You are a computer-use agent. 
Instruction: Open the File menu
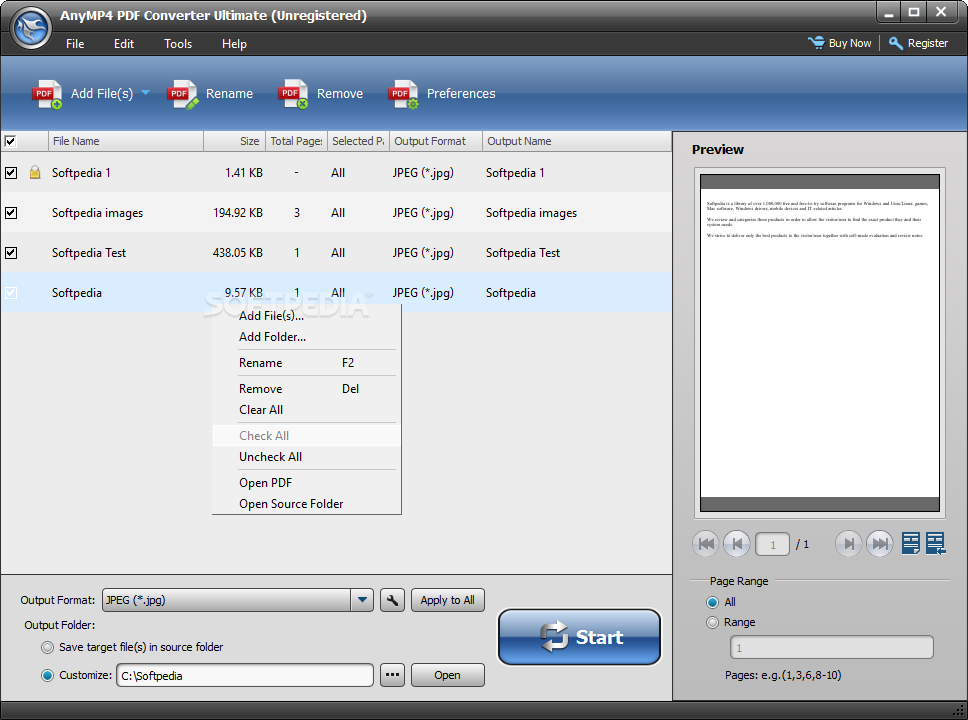[x=75, y=44]
